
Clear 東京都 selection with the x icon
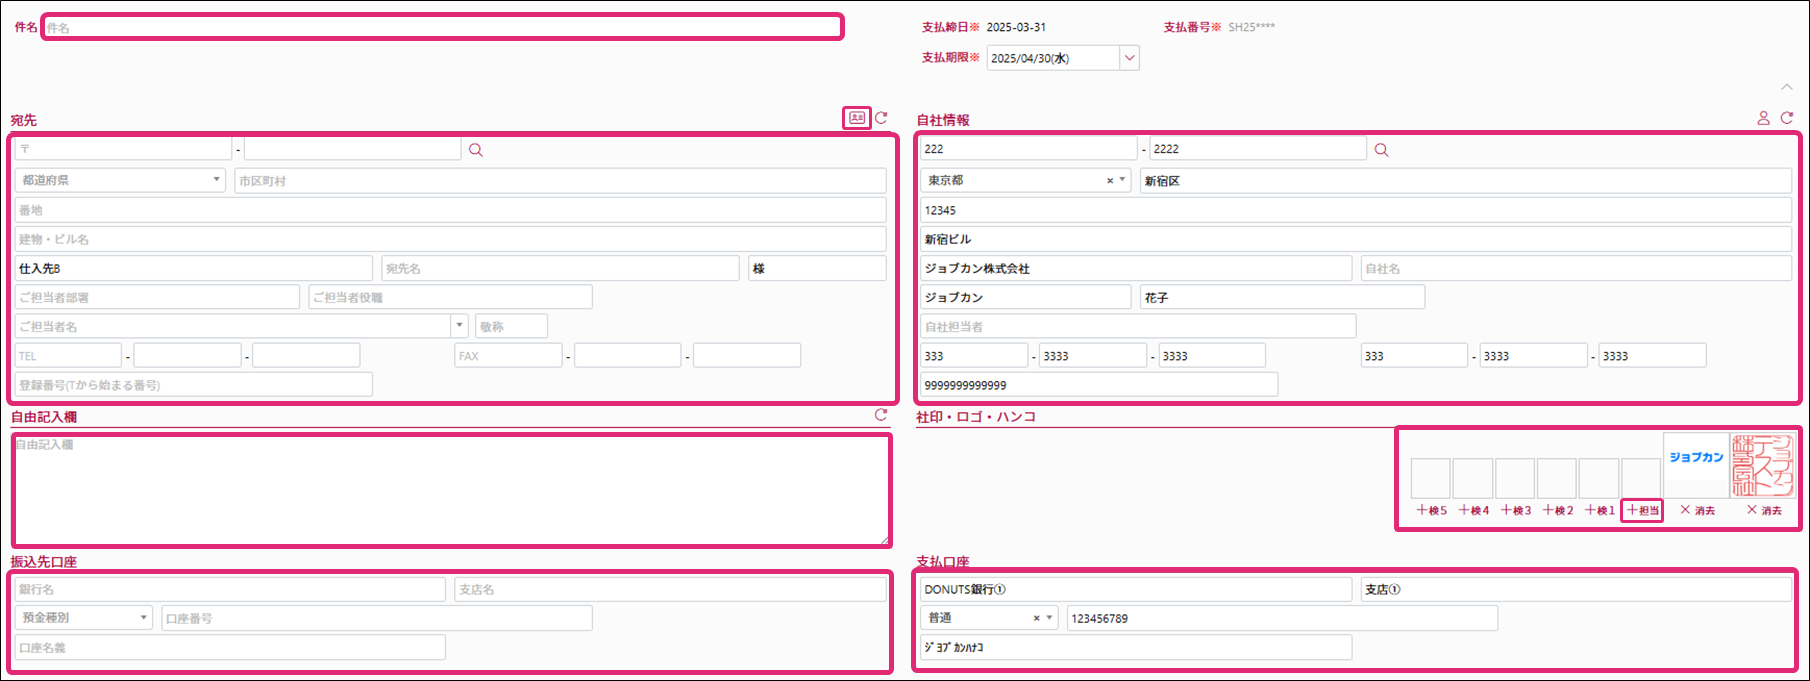click(1109, 181)
